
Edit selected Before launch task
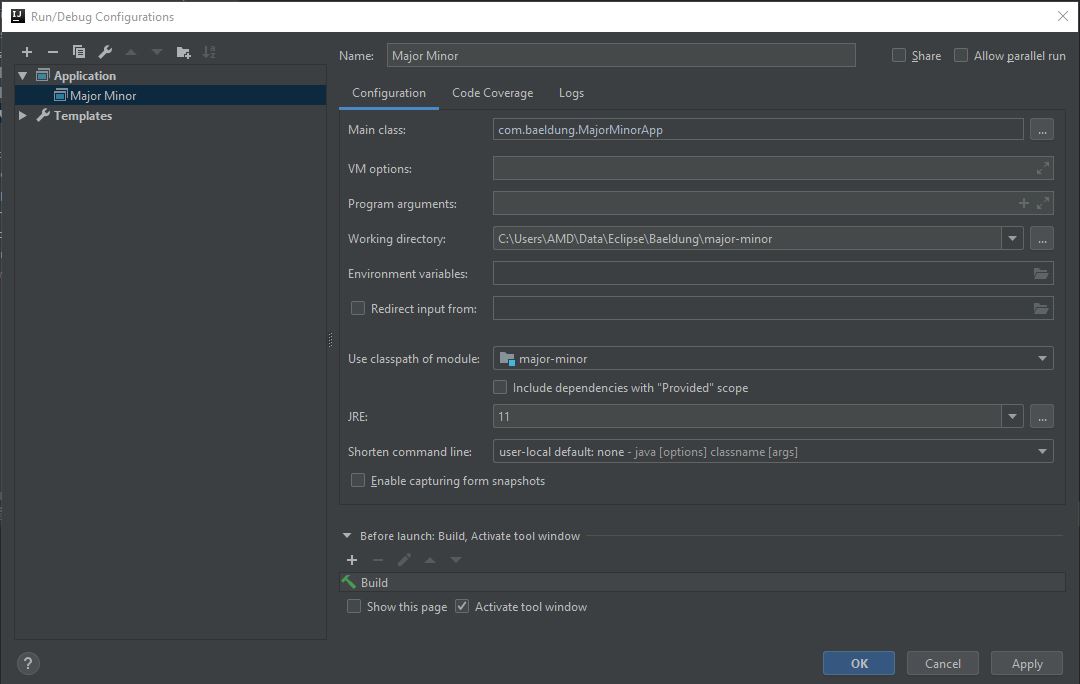pyautogui.click(x=404, y=560)
